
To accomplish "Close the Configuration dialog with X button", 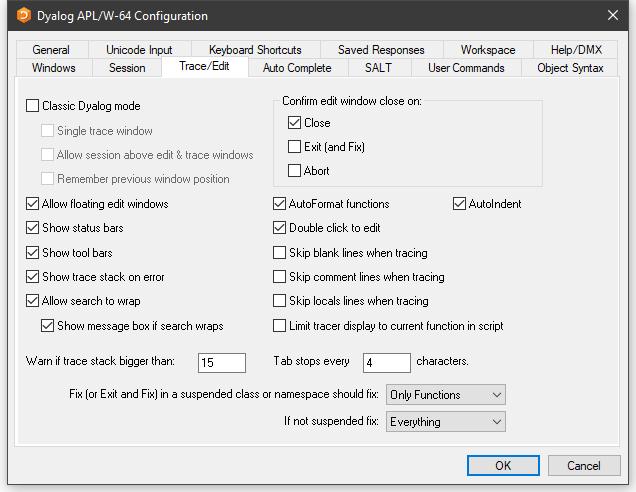I will point(612,16).
